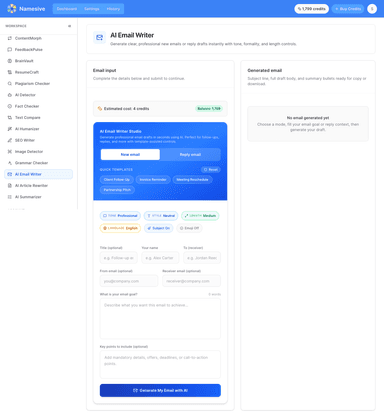This screenshot has width=384, height=417.
Task: Focus the To (receiver) field
Action: (x=202, y=258)
